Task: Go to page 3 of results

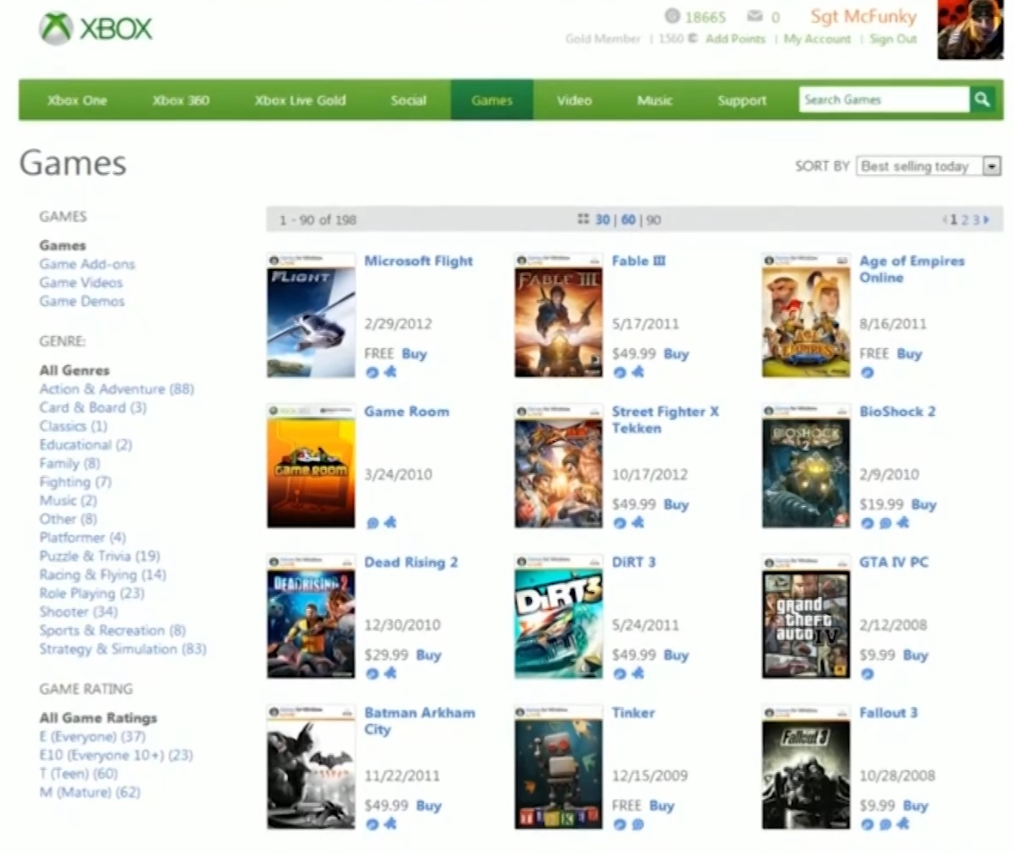Action: pos(976,220)
